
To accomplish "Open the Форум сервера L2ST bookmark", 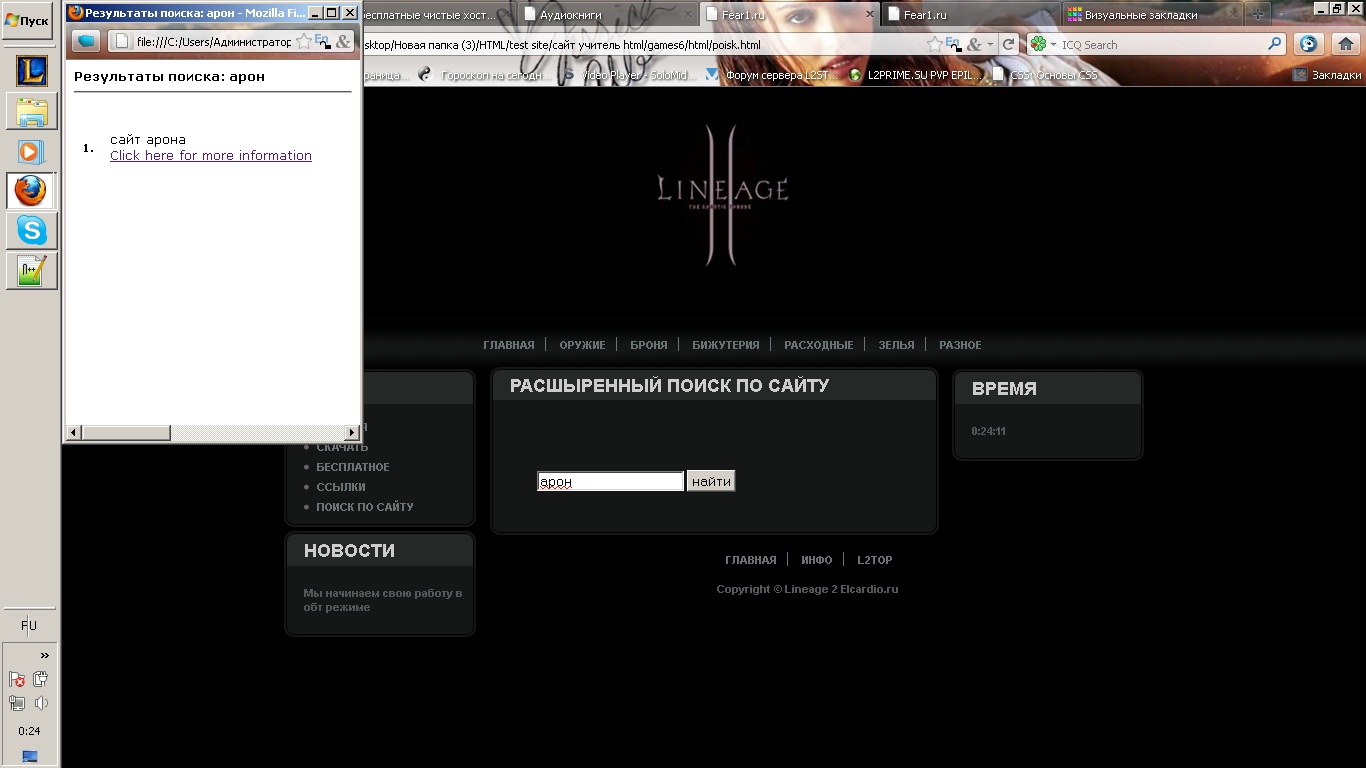I will click(x=773, y=75).
